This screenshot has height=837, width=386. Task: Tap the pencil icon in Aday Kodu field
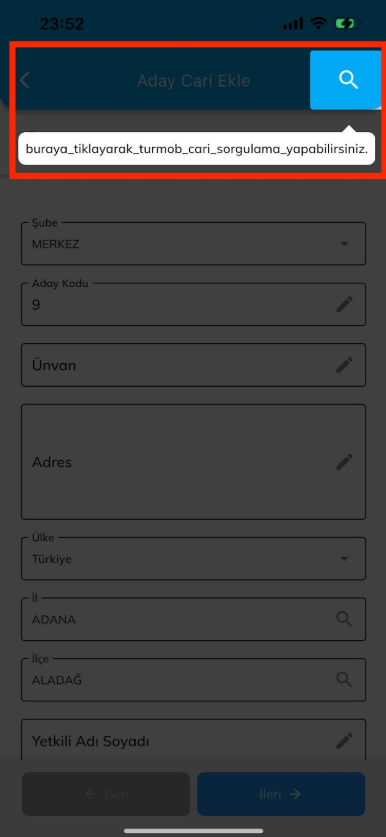pyautogui.click(x=344, y=305)
